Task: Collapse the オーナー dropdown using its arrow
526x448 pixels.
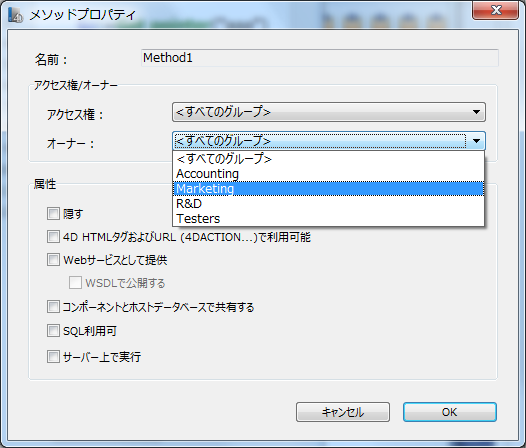Action: [476, 141]
